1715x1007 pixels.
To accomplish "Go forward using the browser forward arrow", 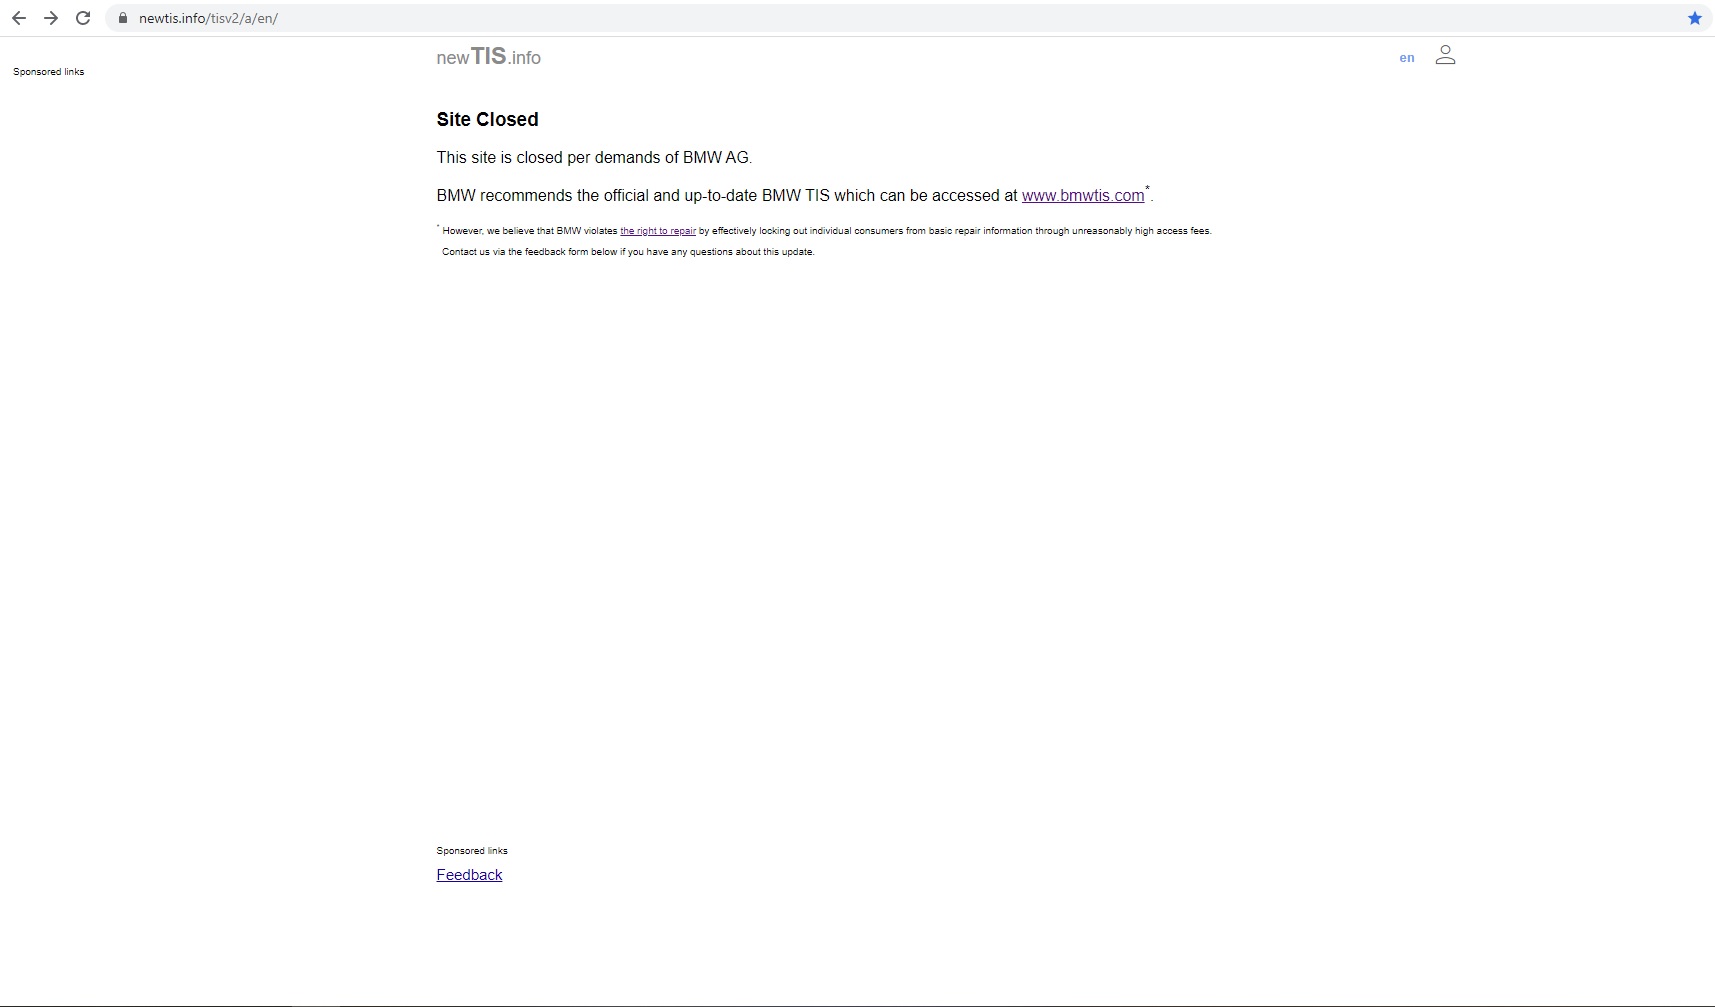I will coord(51,18).
